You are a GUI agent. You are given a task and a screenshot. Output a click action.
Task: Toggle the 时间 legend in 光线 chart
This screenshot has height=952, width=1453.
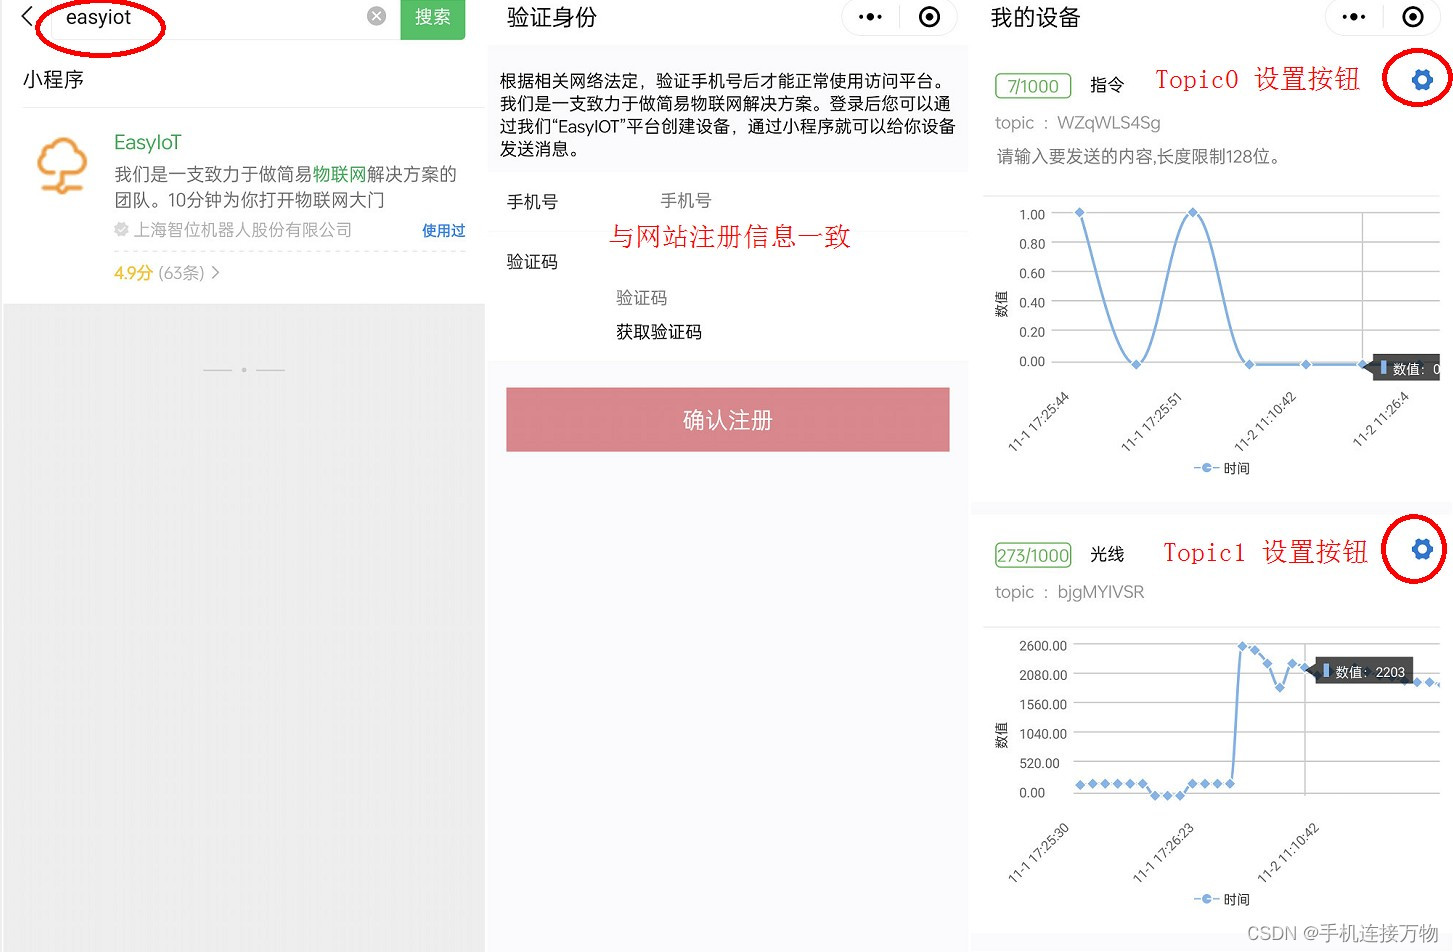coord(1222,899)
